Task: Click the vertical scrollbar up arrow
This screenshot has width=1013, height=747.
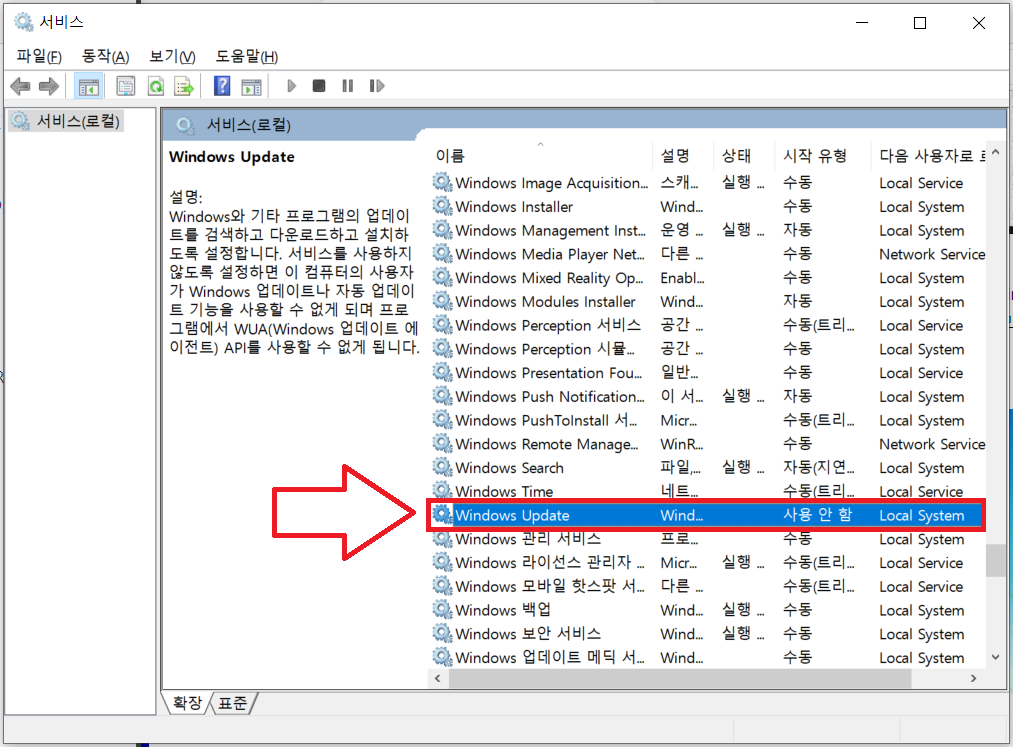Action: (x=996, y=153)
